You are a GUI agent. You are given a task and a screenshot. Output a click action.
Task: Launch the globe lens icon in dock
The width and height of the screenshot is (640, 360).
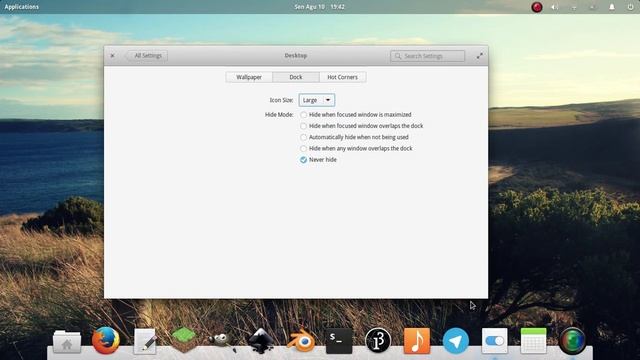click(x=572, y=341)
